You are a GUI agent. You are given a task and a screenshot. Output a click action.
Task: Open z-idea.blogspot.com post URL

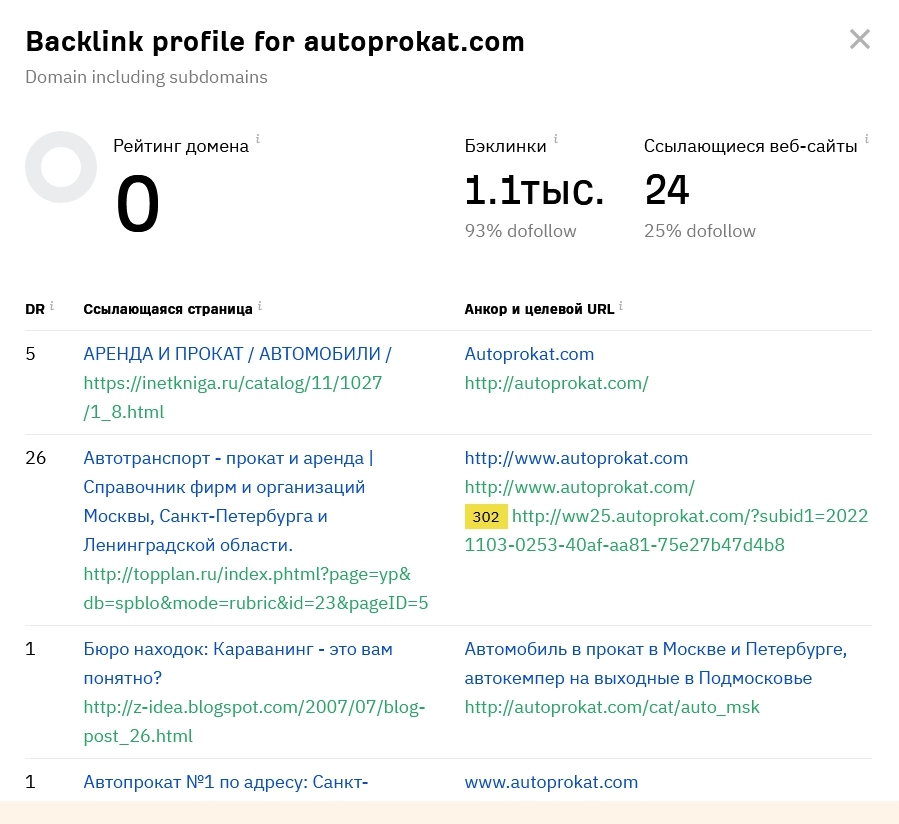254,721
